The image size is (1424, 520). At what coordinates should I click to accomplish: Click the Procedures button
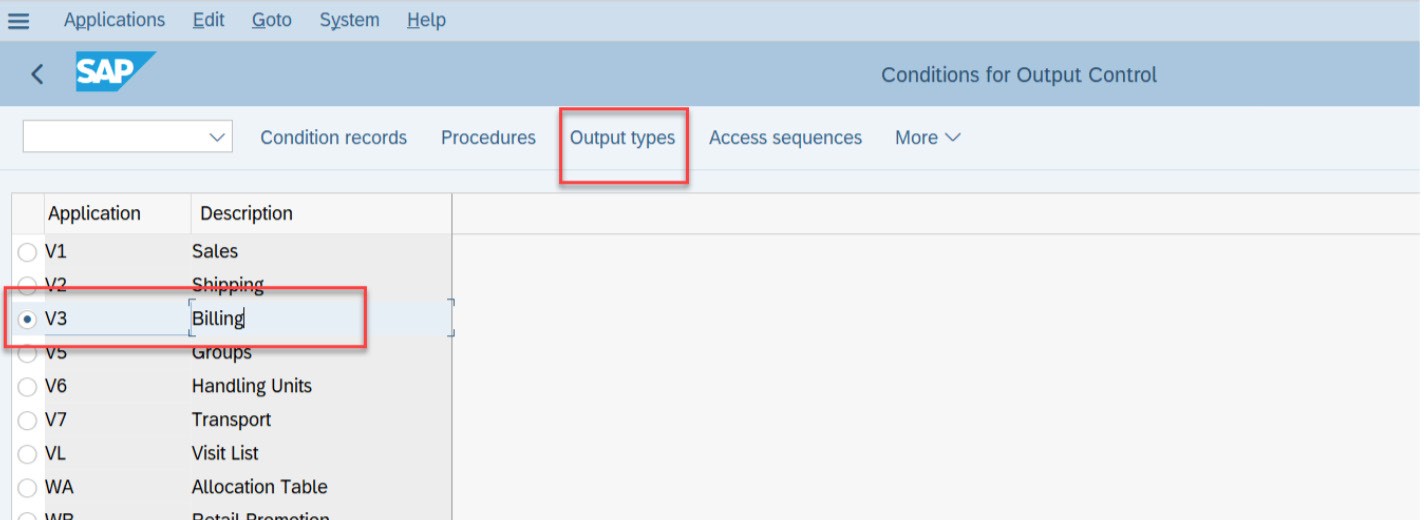[x=488, y=138]
